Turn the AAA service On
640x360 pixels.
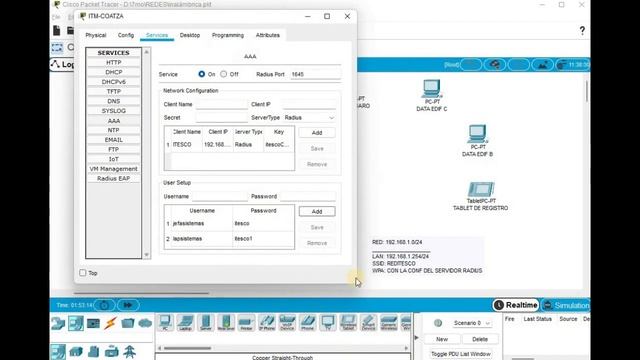click(202, 74)
